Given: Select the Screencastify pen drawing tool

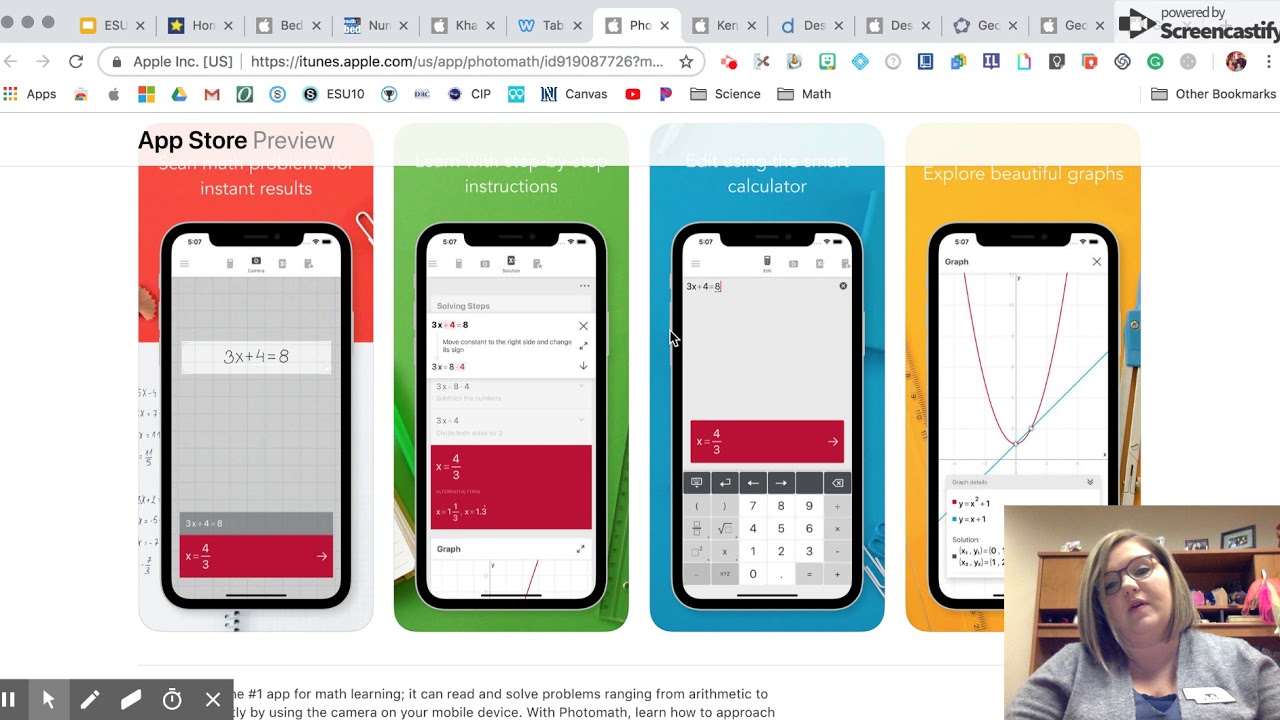Looking at the screenshot, I should [x=90, y=700].
